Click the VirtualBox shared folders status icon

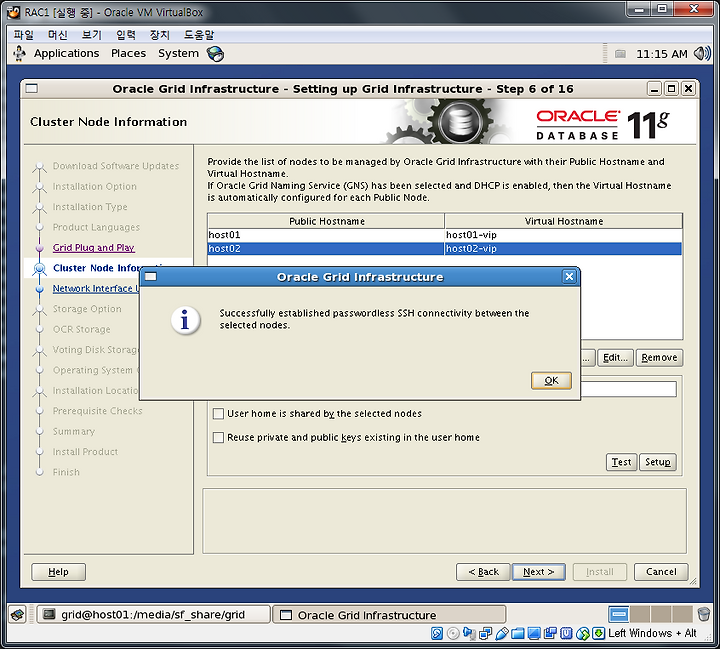click(x=518, y=633)
